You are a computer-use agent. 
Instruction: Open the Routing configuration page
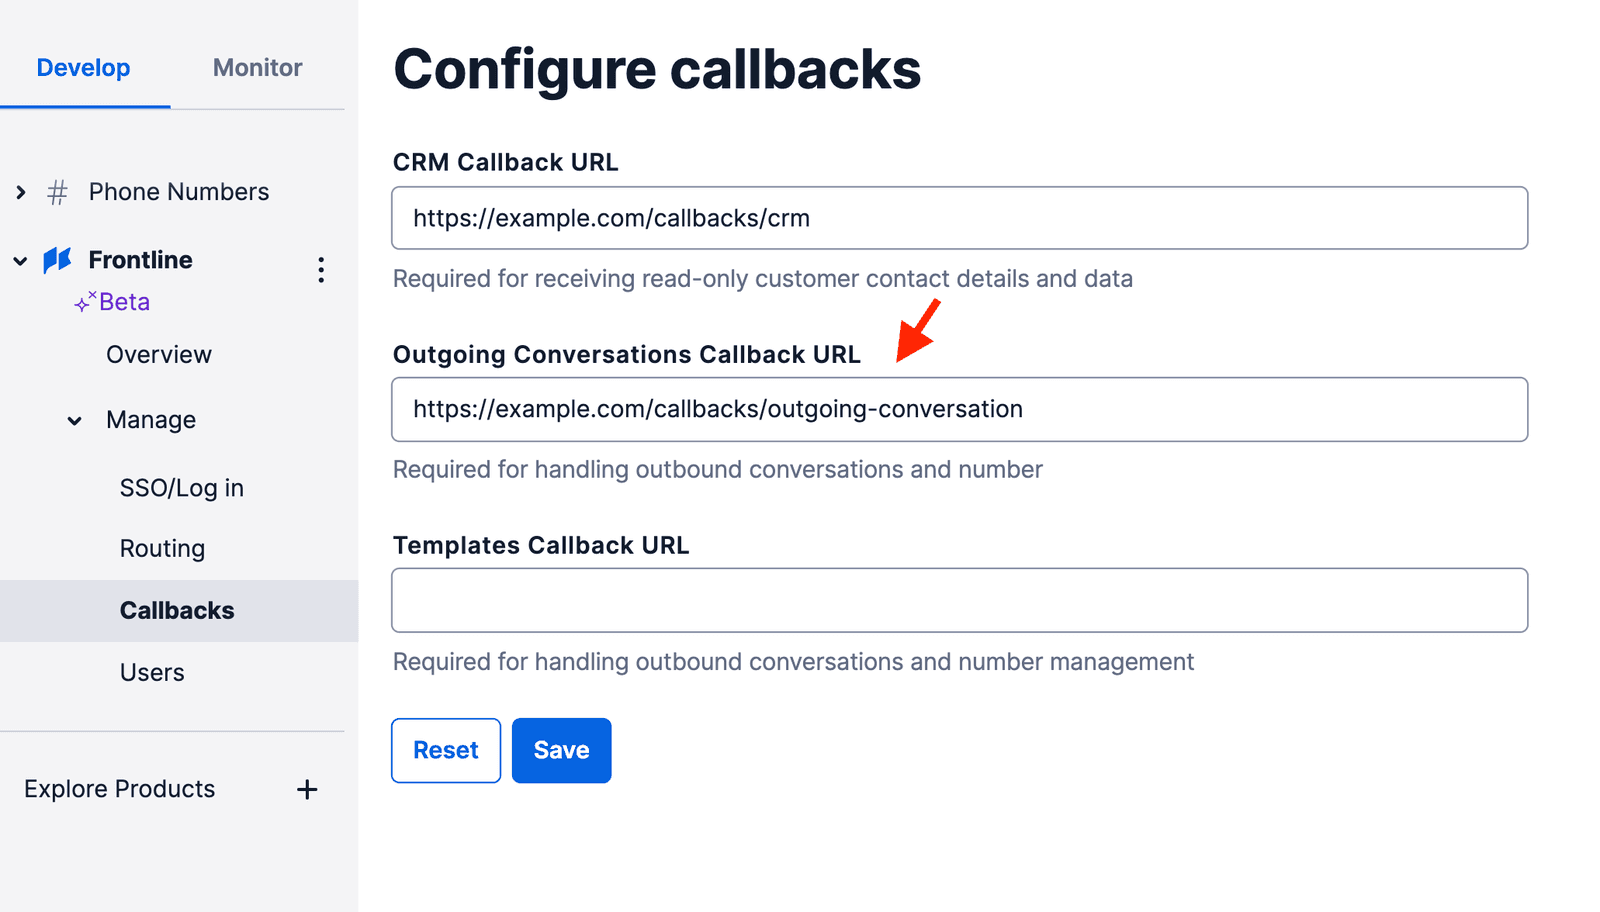(162, 548)
